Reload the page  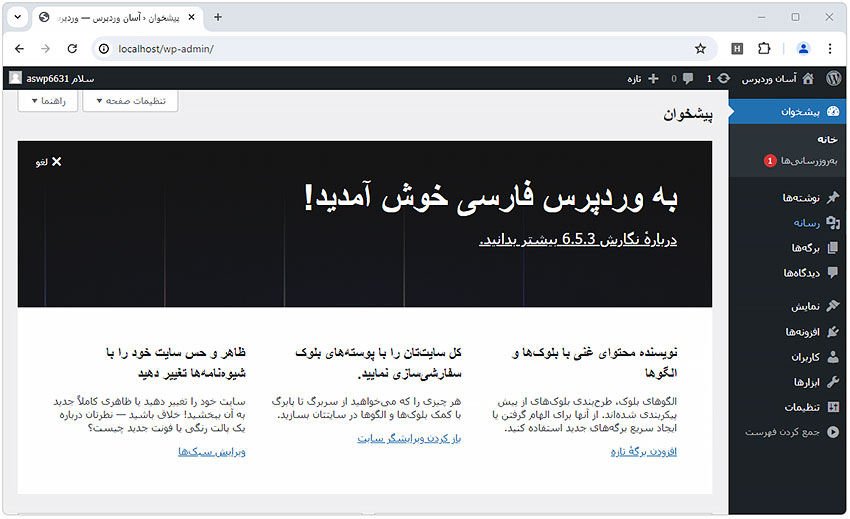click(x=72, y=49)
